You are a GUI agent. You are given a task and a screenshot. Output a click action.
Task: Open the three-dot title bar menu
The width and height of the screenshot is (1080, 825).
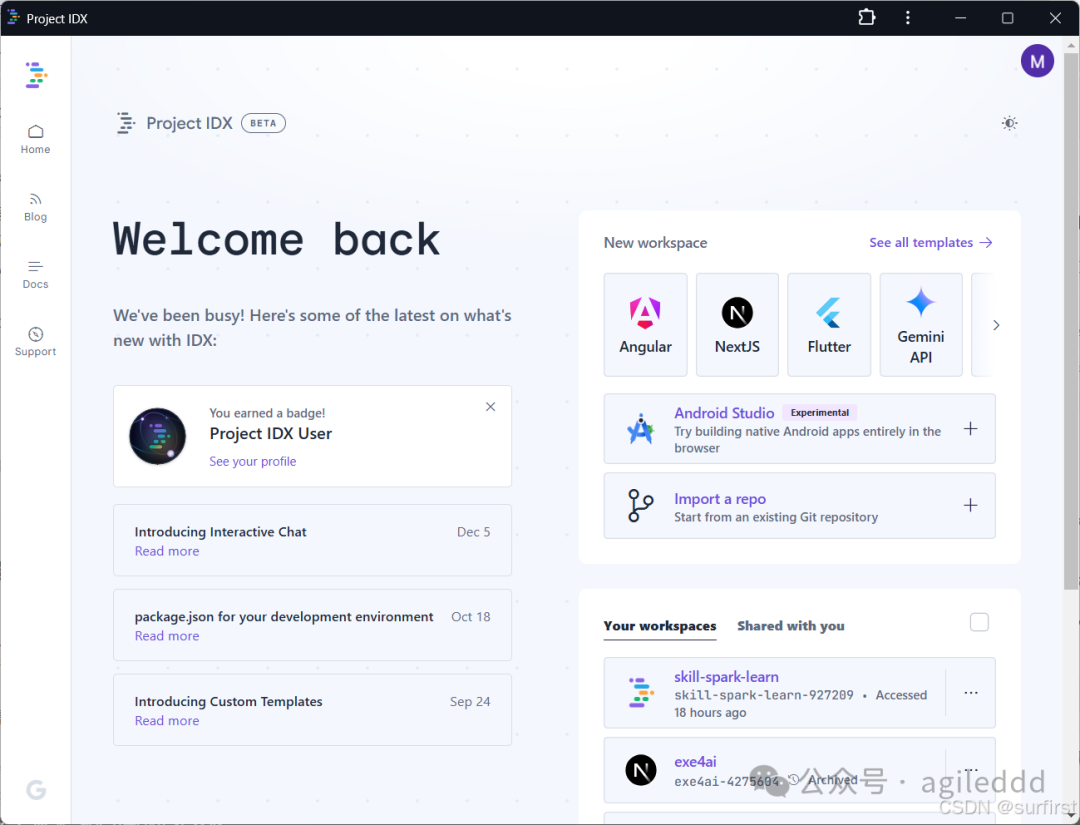pyautogui.click(x=908, y=17)
